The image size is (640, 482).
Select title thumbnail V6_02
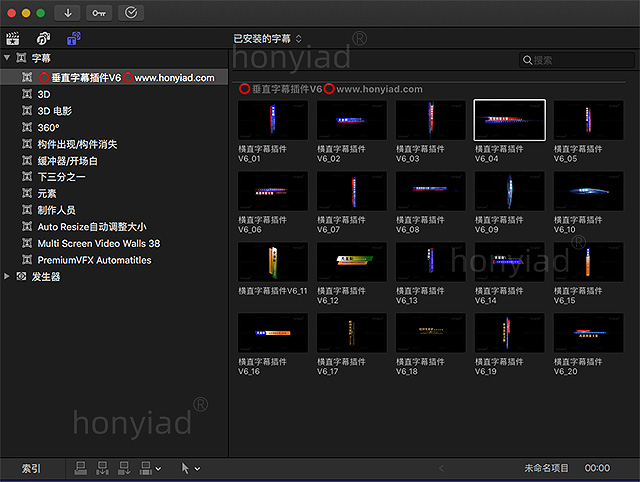(352, 120)
